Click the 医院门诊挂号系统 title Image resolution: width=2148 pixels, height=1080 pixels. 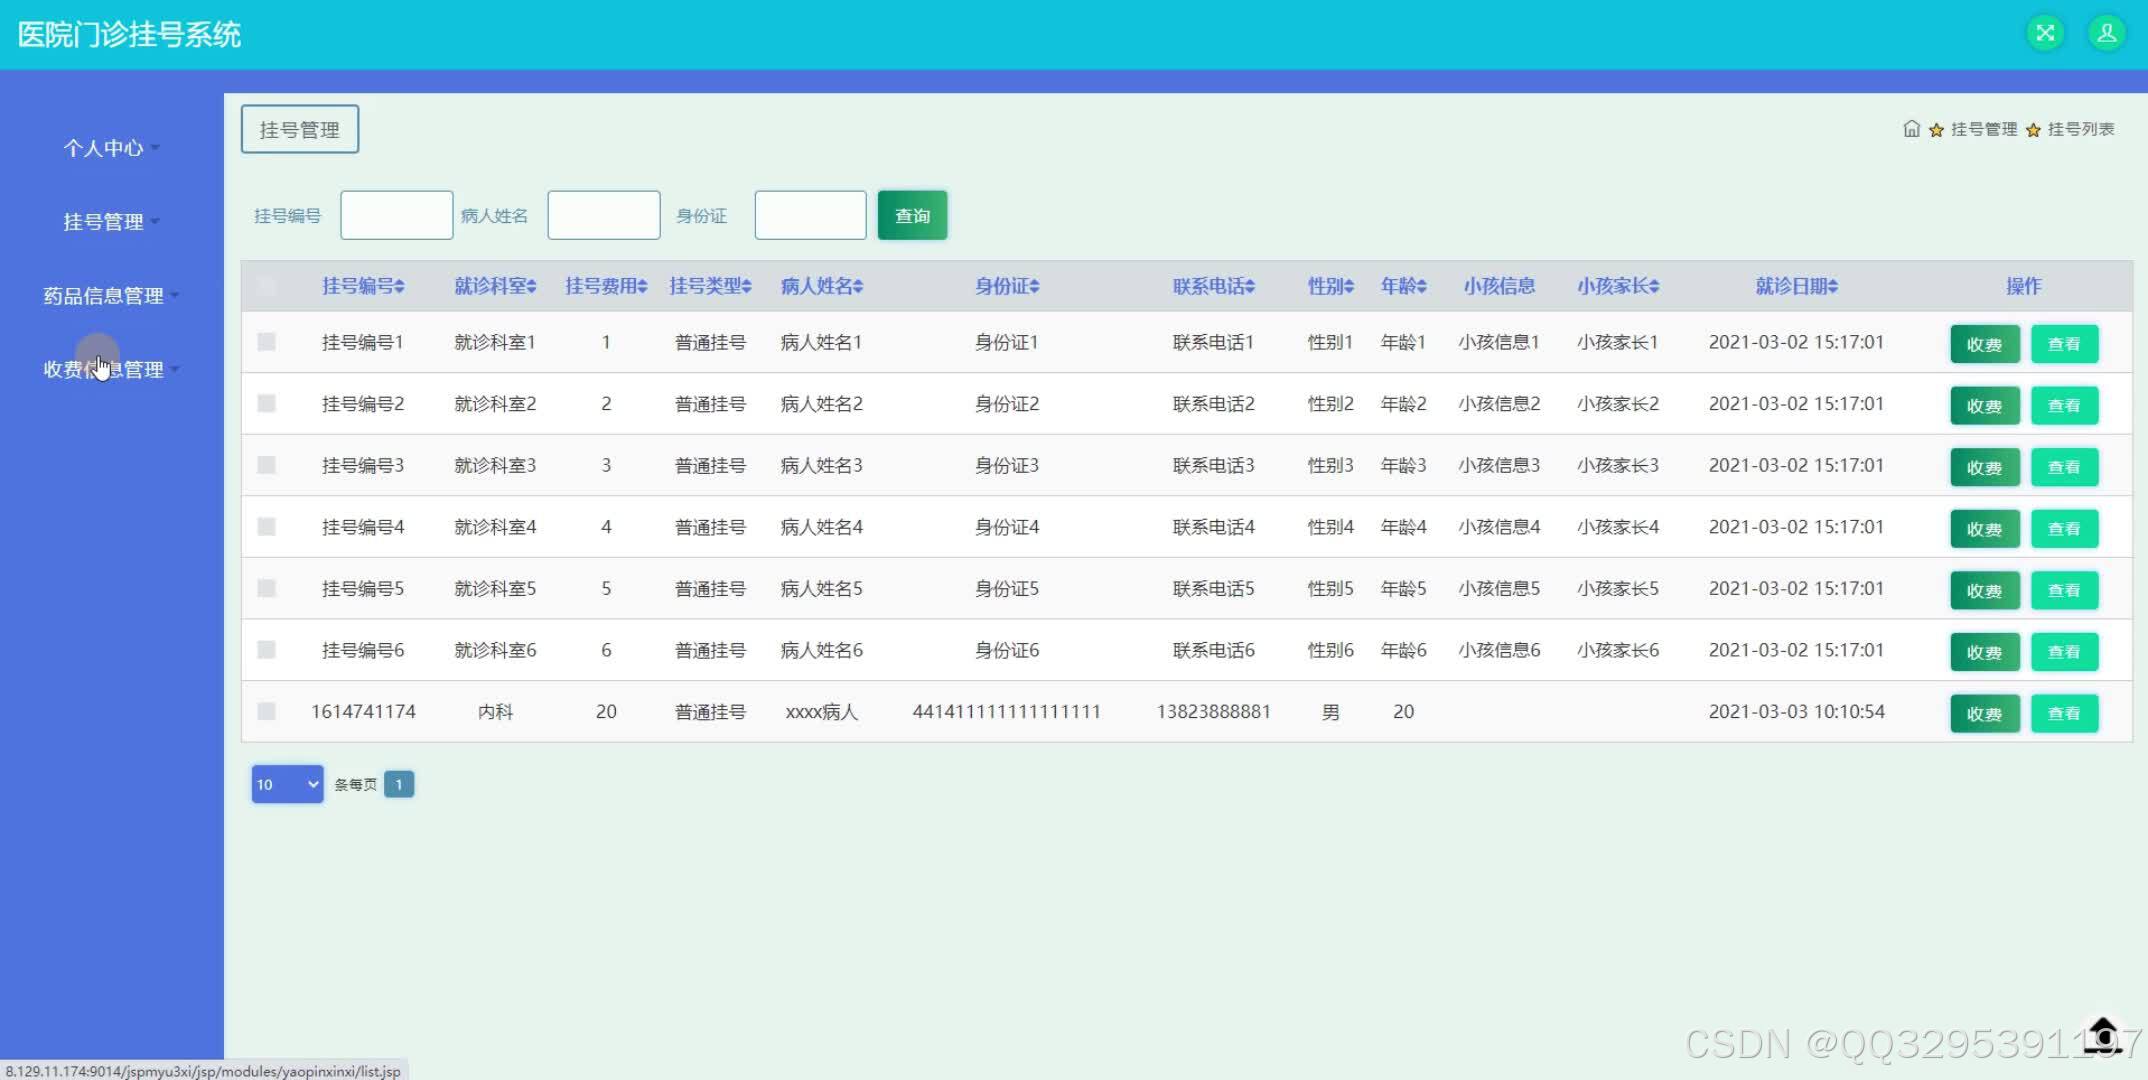pyautogui.click(x=129, y=35)
